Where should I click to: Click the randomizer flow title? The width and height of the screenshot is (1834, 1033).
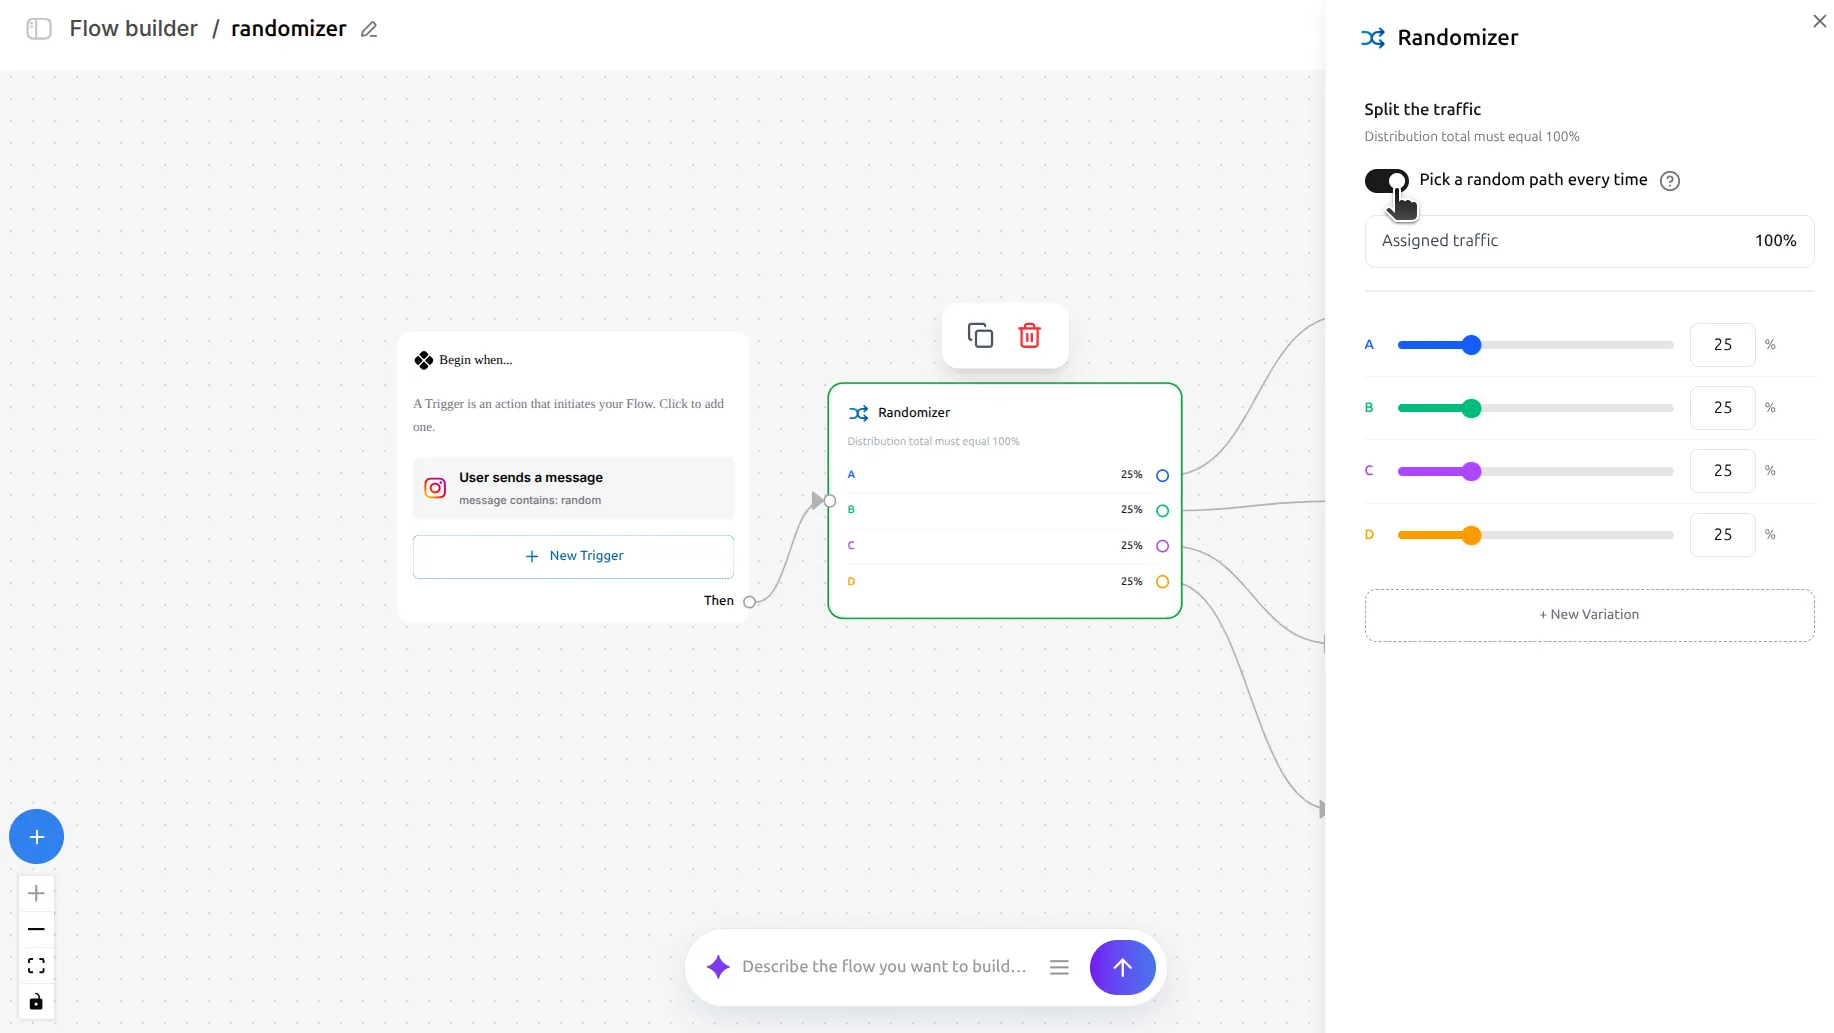coord(288,29)
